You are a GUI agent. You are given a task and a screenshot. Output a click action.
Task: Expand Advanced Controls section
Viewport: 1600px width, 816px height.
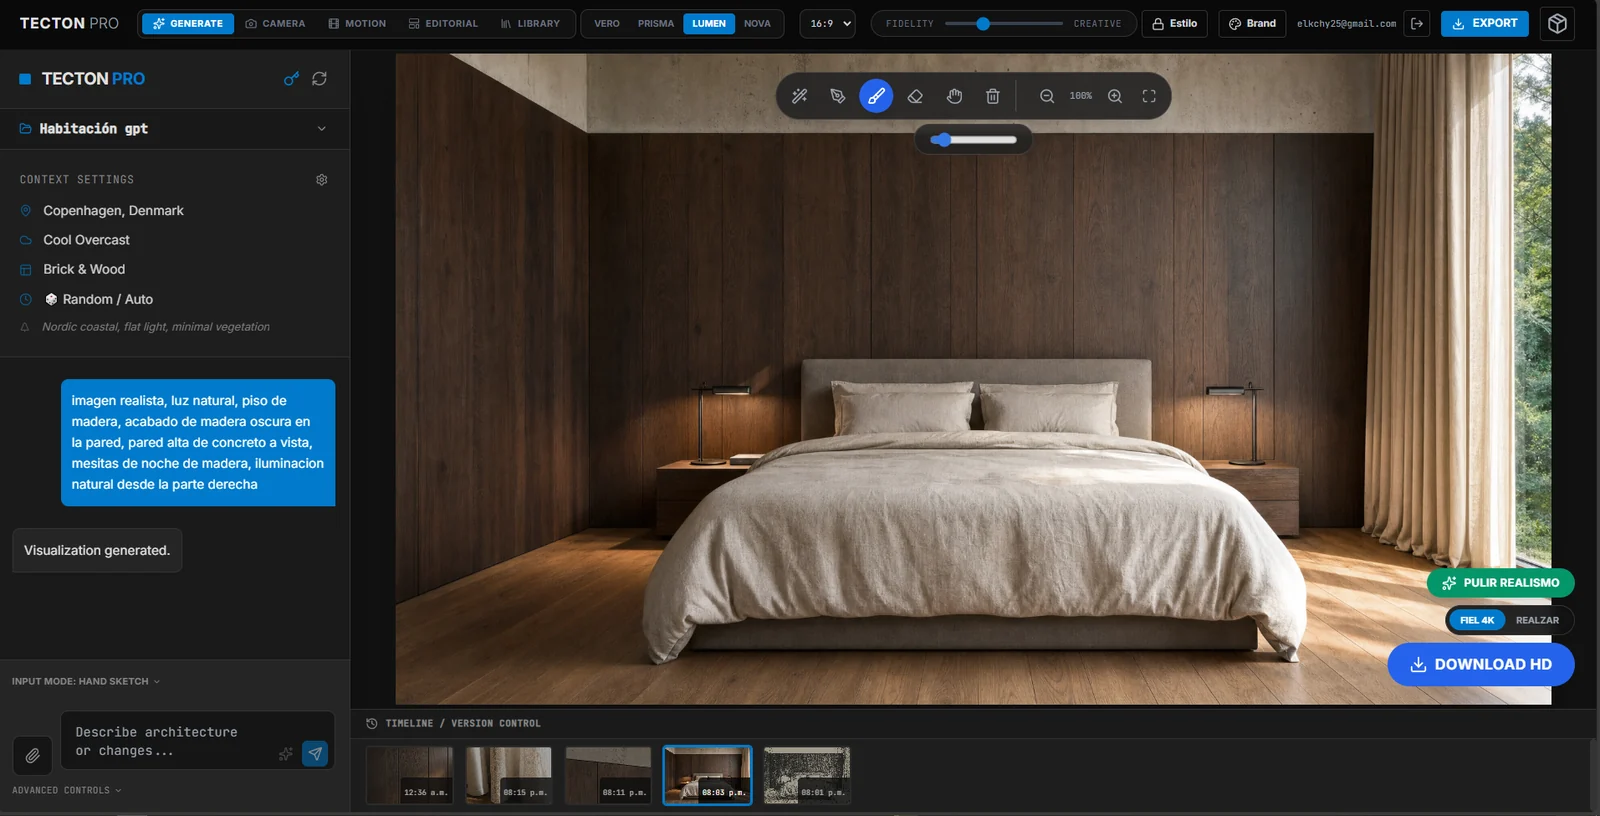[67, 790]
